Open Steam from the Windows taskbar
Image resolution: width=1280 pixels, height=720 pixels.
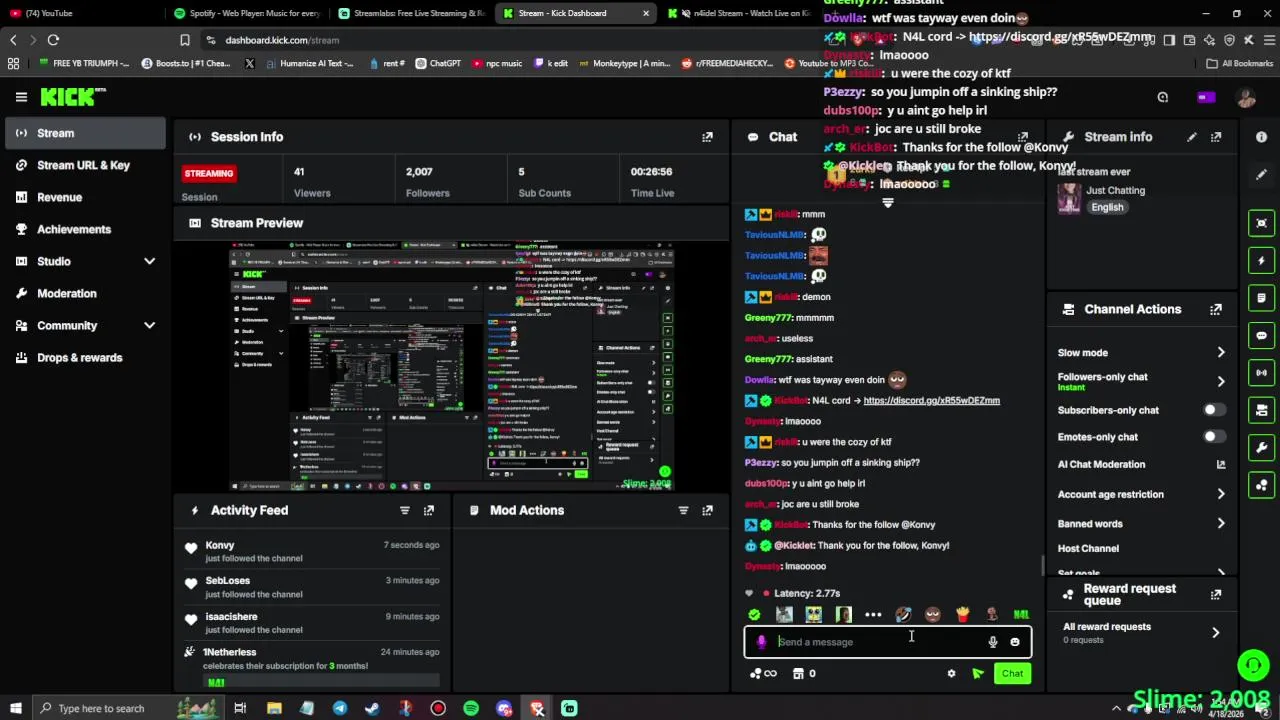click(372, 708)
